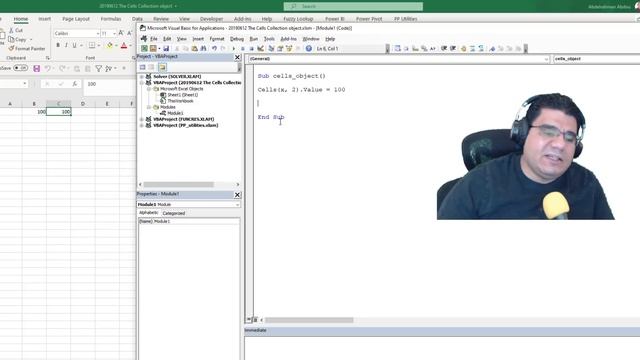
Task: Open the VBA Tools menu
Action: pos(269,39)
